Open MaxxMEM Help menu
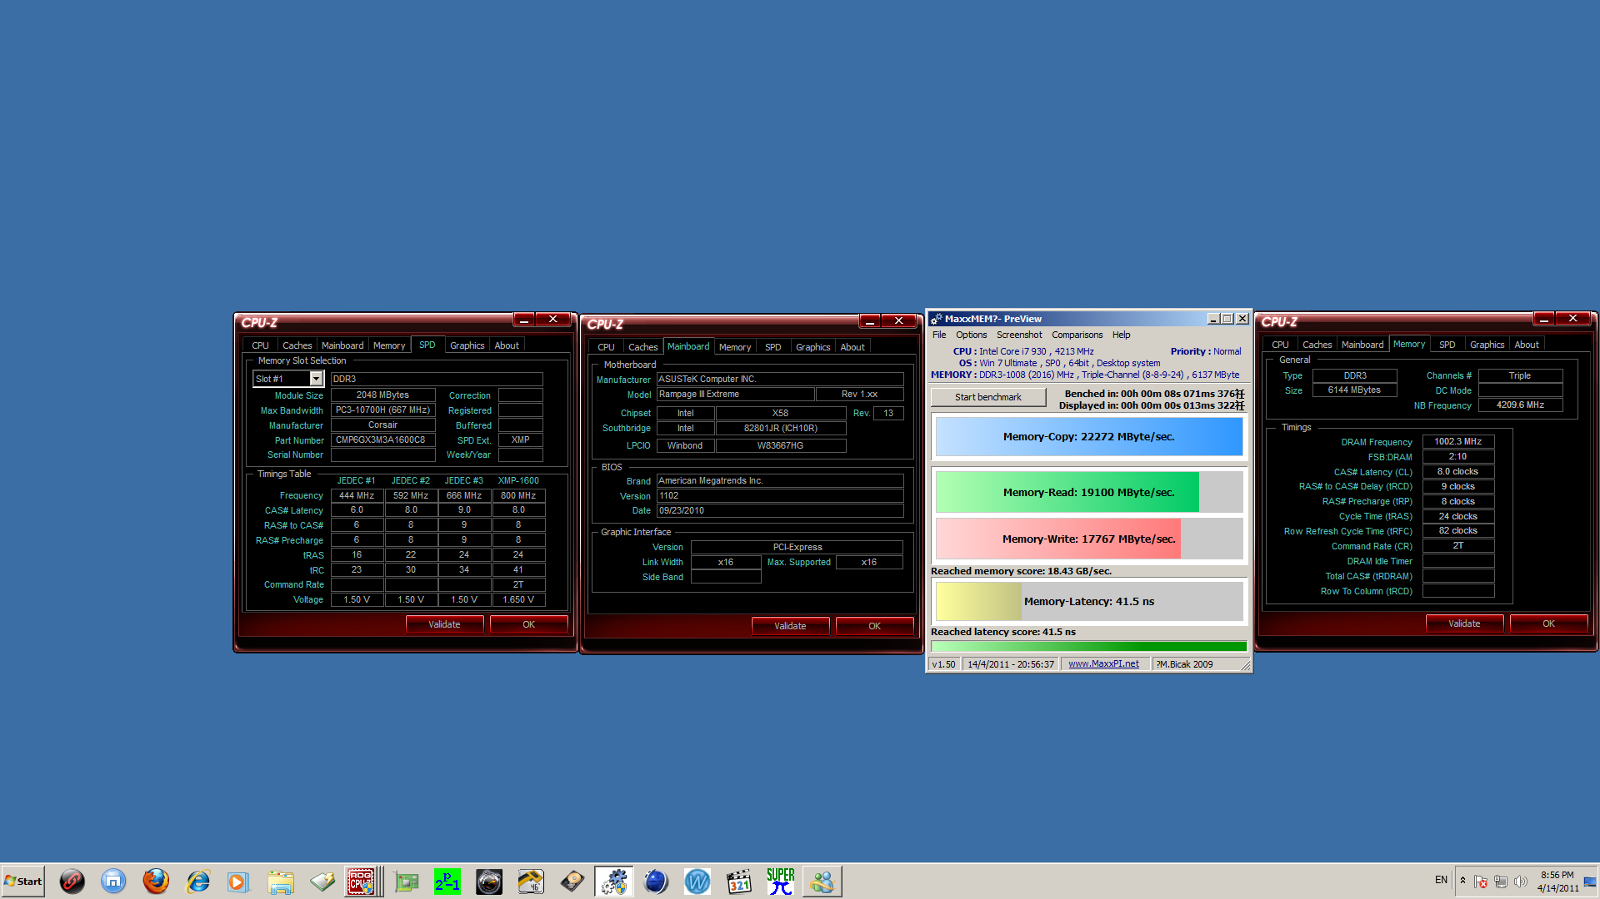Image resolution: width=1600 pixels, height=899 pixels. [x=1121, y=335]
